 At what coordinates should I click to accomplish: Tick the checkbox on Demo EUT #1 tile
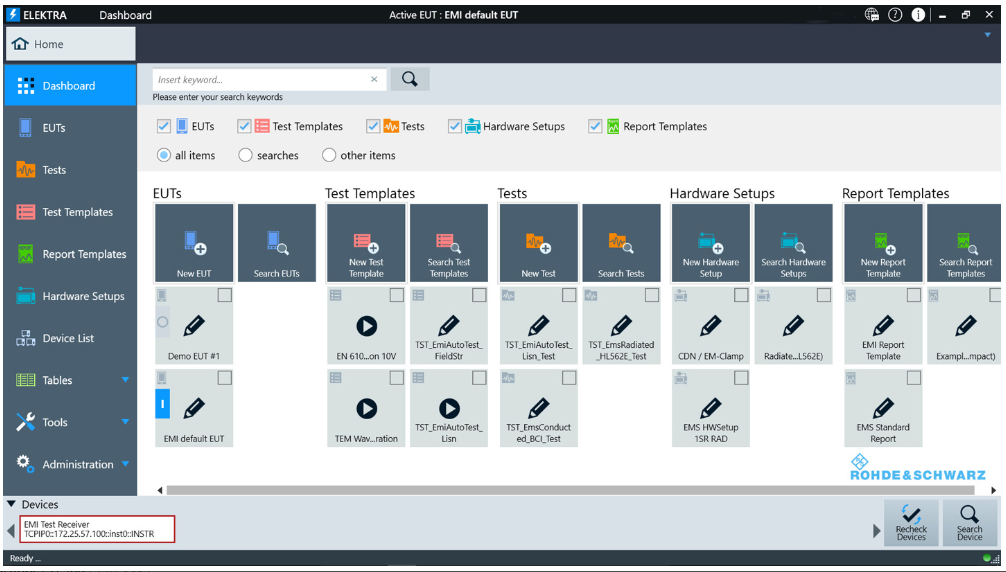click(x=225, y=295)
